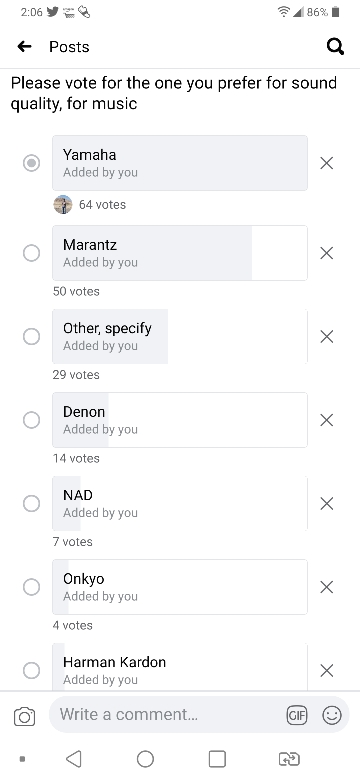Remove the Onkyo poll option
This screenshot has width=360, height=780.
coord(327,587)
